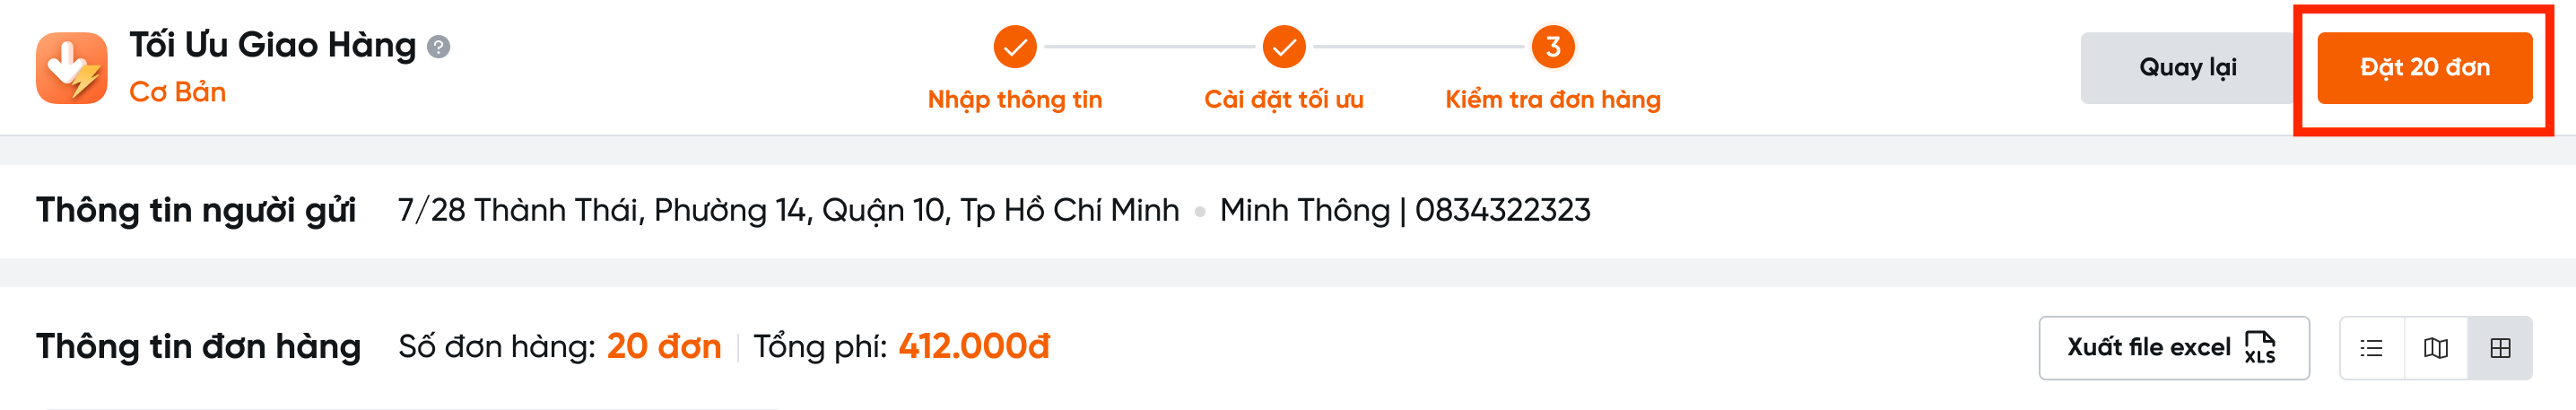Select the step 3 numbered circle
2576x410 pixels.
coord(1552,47)
